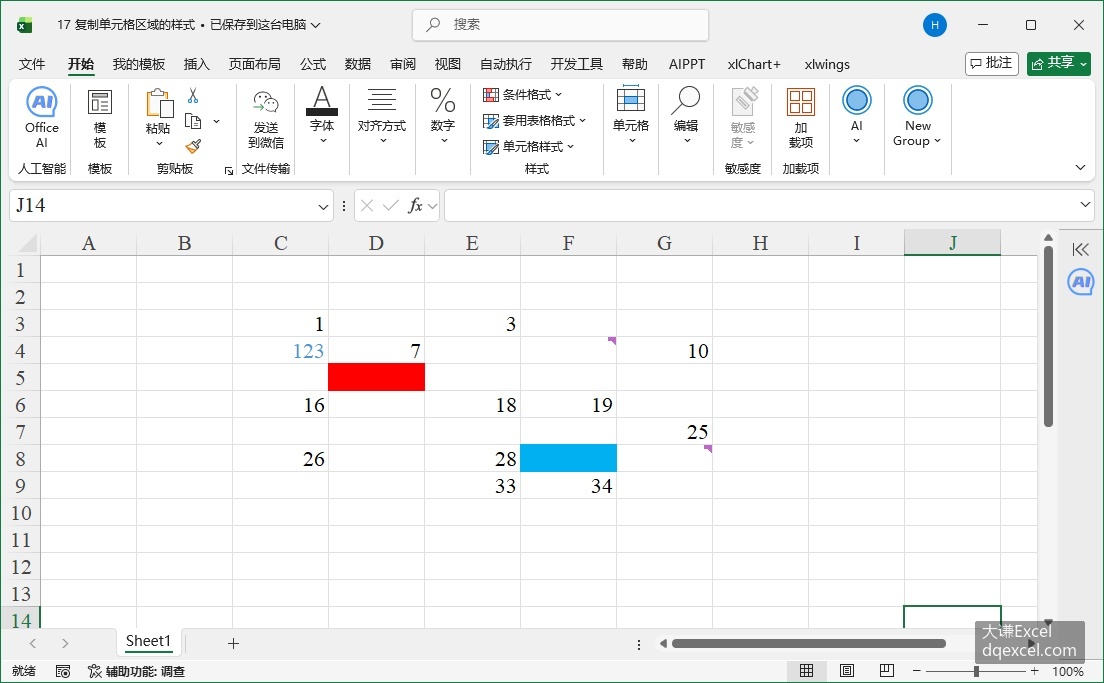Click 发送到微信 WeChat send icon
Screen dimensions: 1104x683
point(265,103)
